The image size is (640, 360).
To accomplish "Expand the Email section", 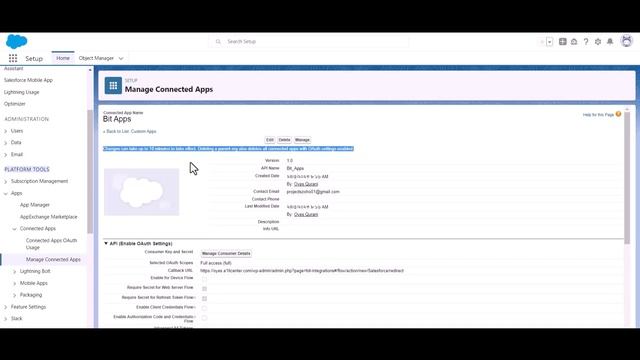I will [6, 155].
